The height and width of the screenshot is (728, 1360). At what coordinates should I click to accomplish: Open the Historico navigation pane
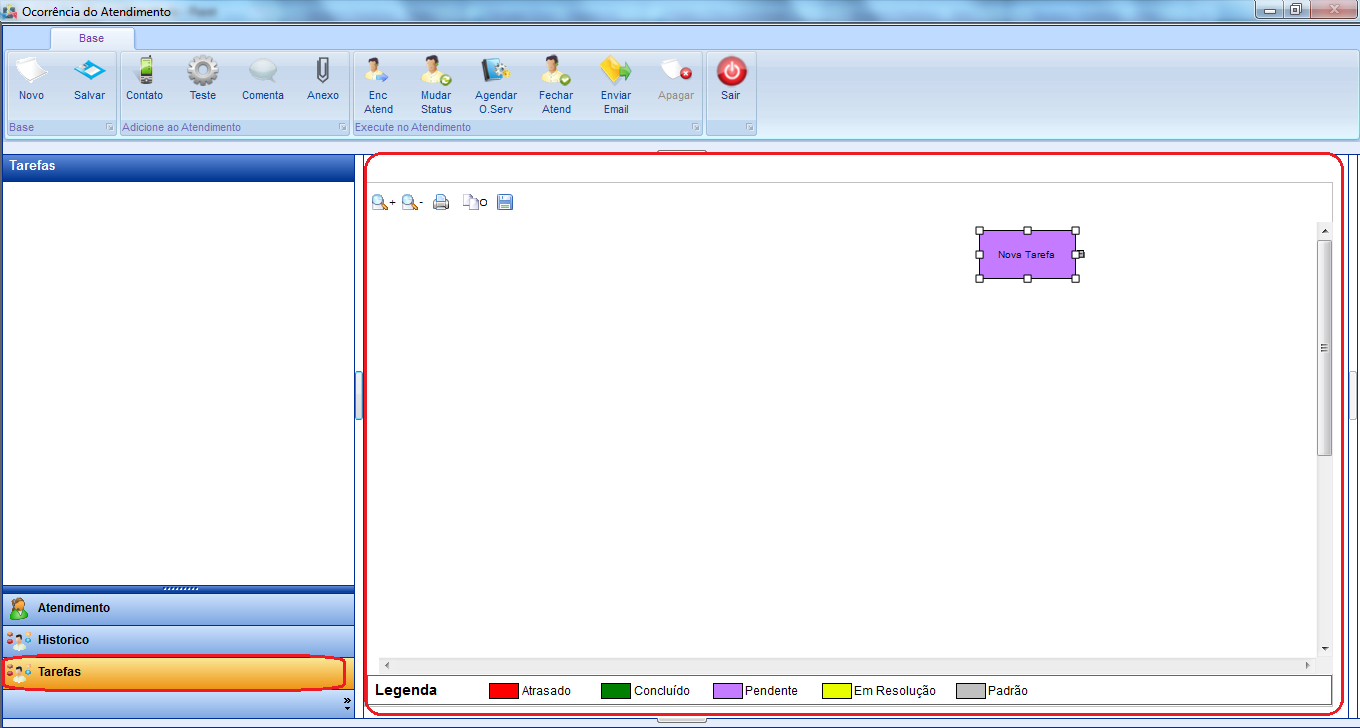[x=178, y=640]
